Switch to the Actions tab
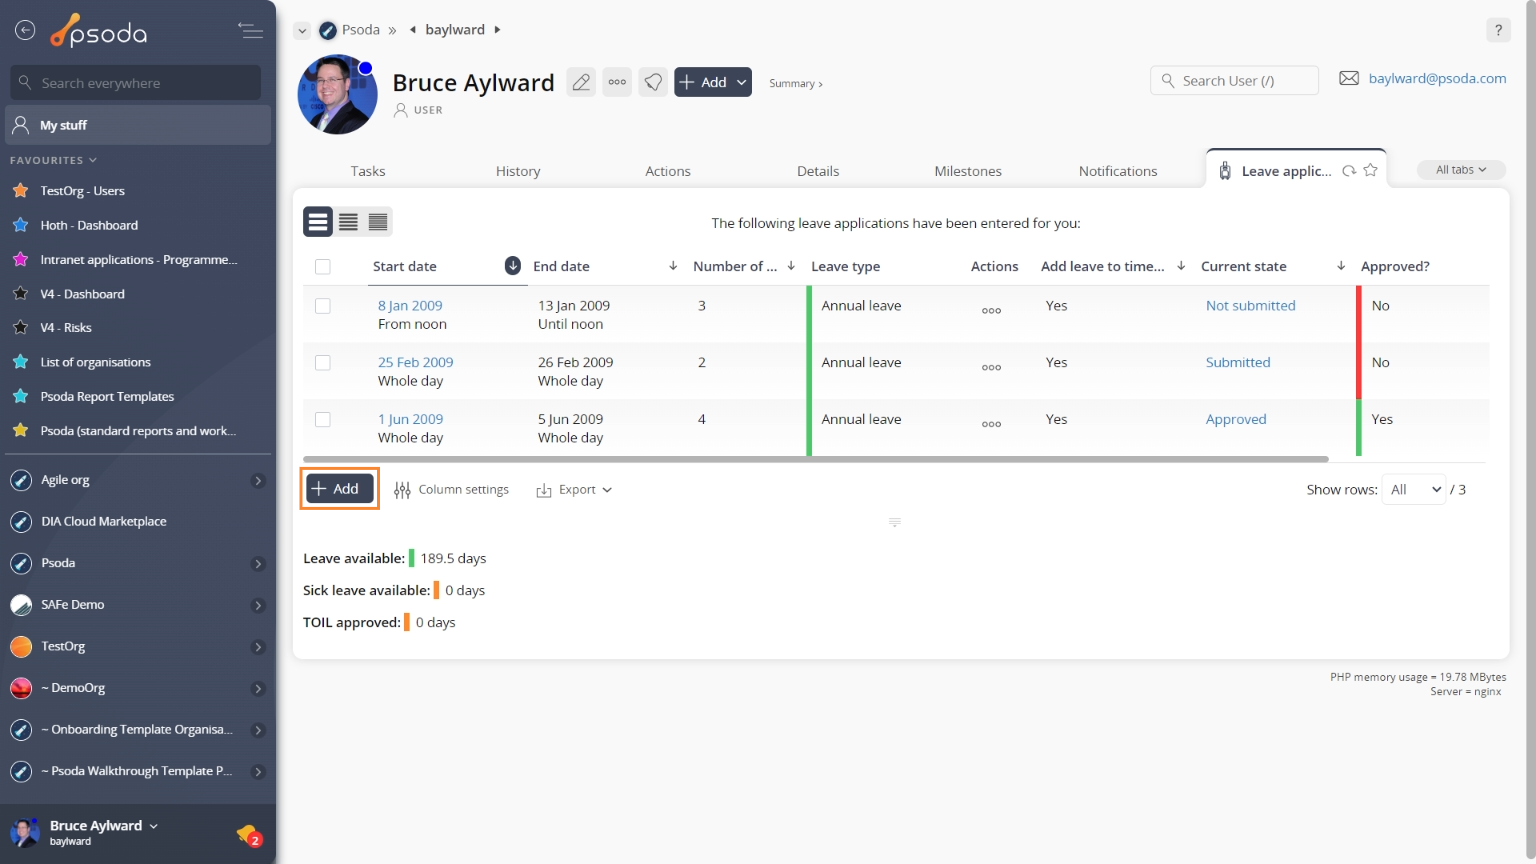This screenshot has width=1536, height=864. [668, 171]
